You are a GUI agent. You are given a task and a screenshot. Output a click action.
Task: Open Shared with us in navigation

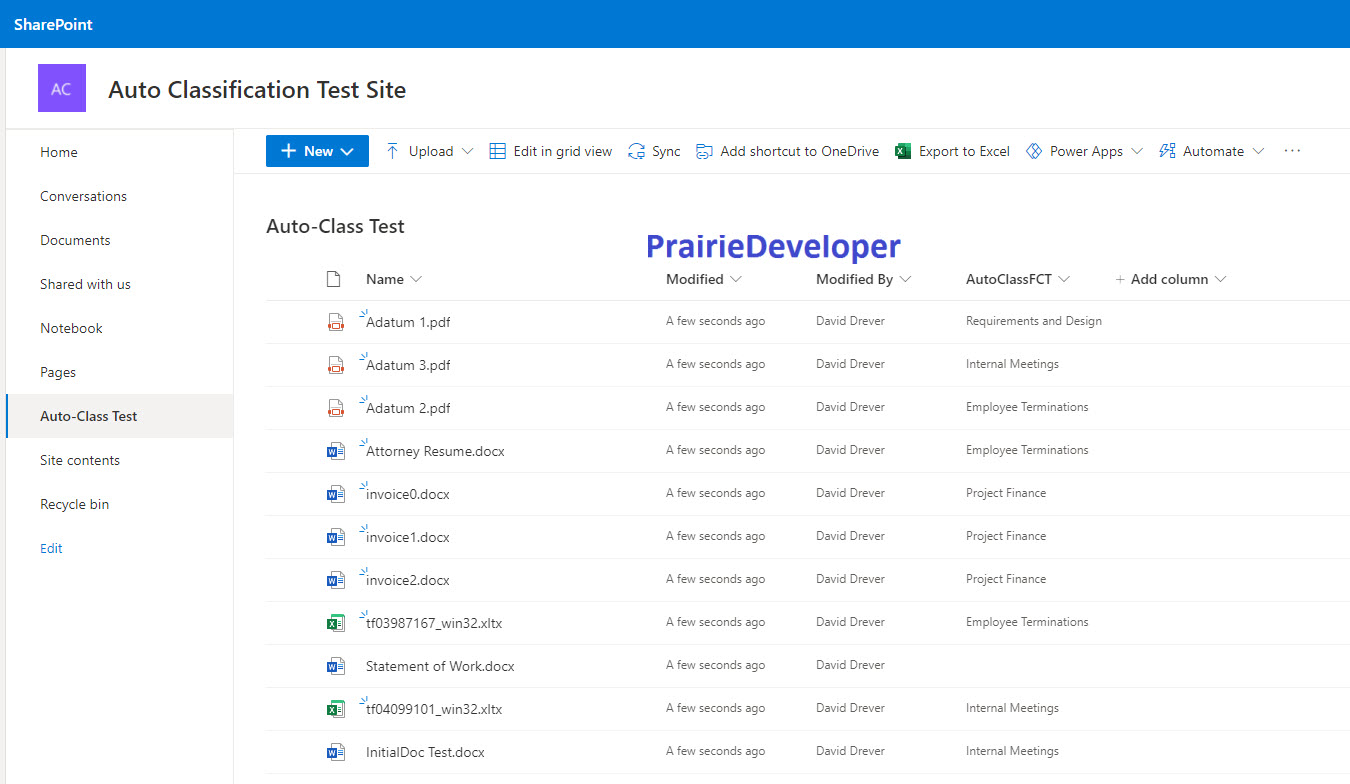tap(85, 284)
